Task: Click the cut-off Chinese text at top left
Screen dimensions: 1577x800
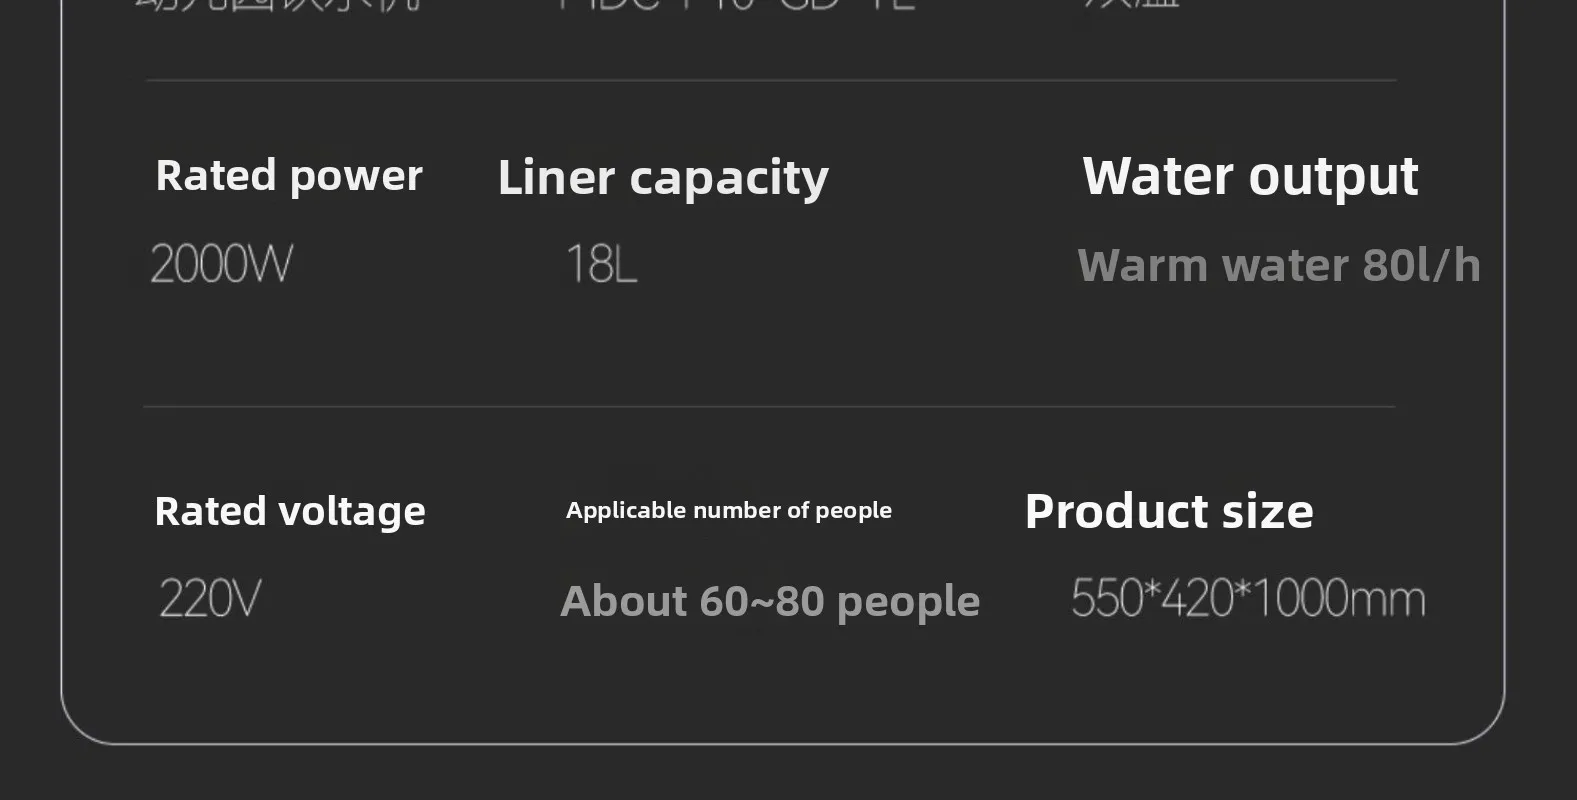Action: pos(280,4)
